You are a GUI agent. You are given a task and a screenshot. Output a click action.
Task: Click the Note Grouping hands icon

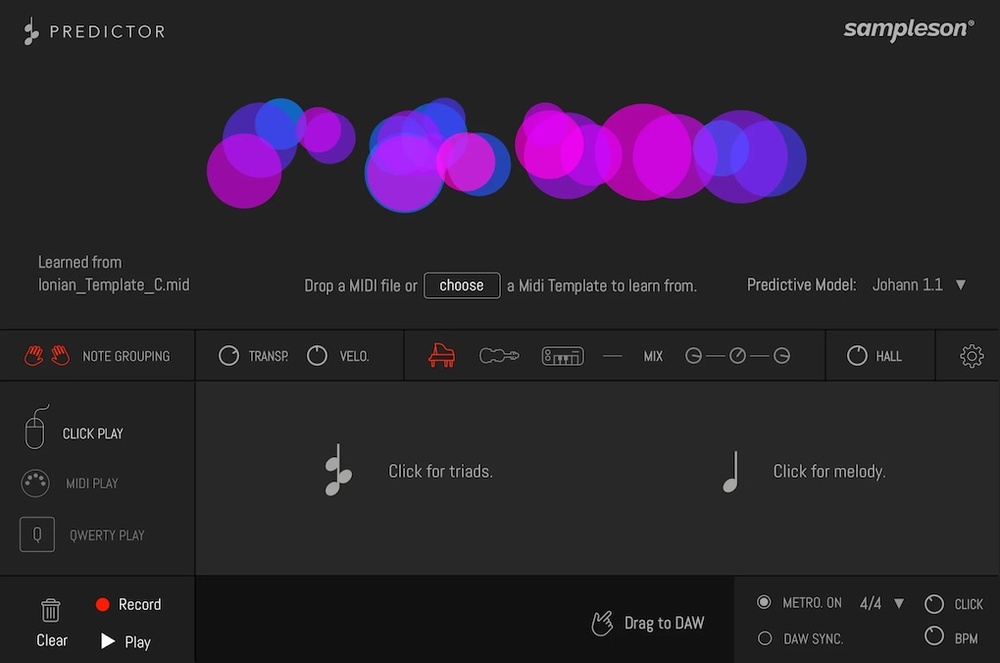click(x=47, y=356)
